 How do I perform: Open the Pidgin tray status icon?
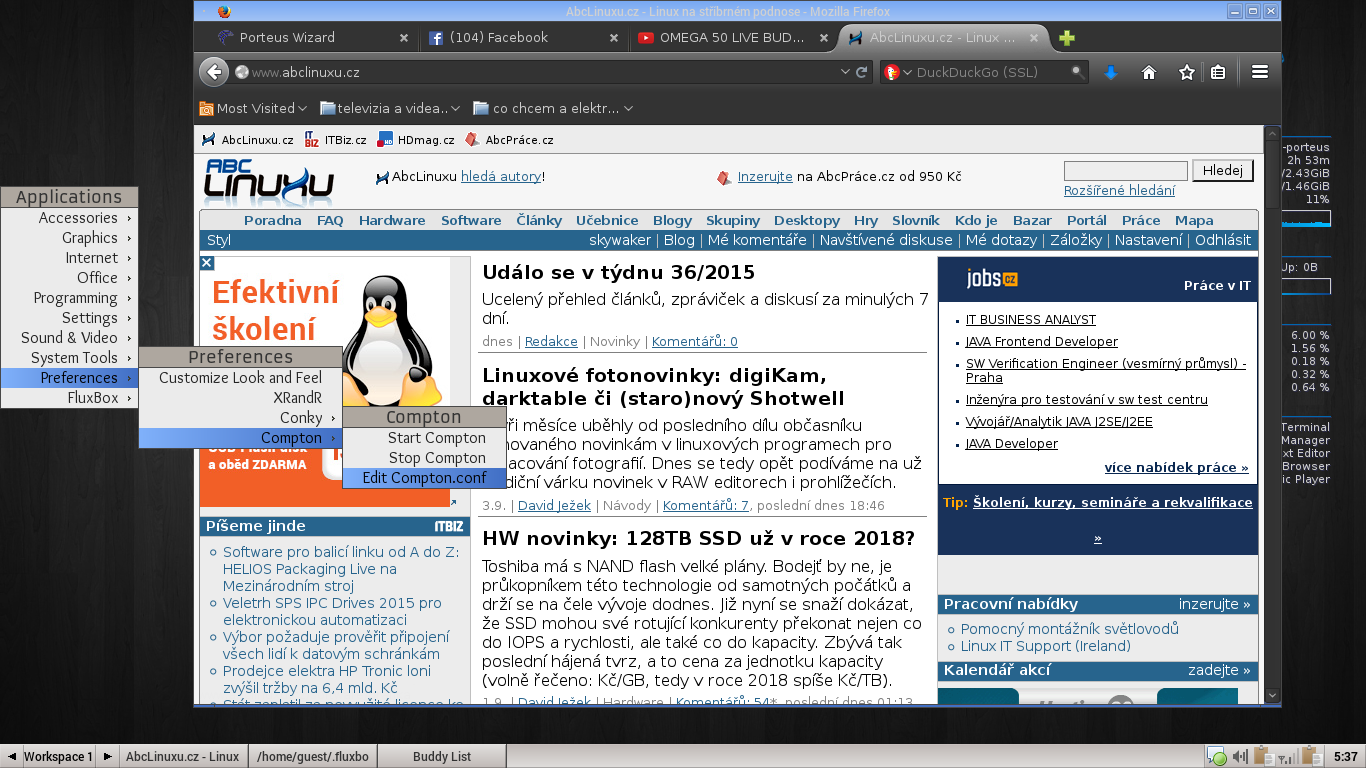pos(1216,756)
